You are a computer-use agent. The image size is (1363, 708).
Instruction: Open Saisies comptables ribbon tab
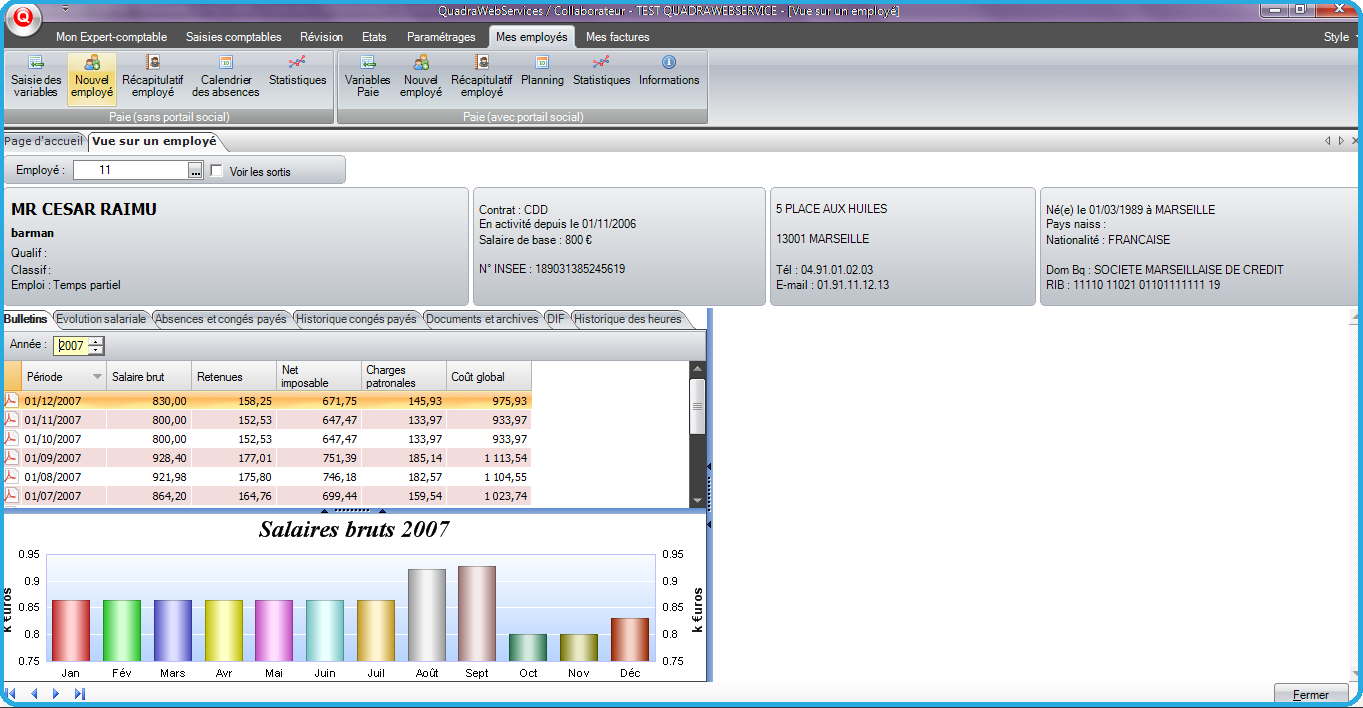coord(234,37)
